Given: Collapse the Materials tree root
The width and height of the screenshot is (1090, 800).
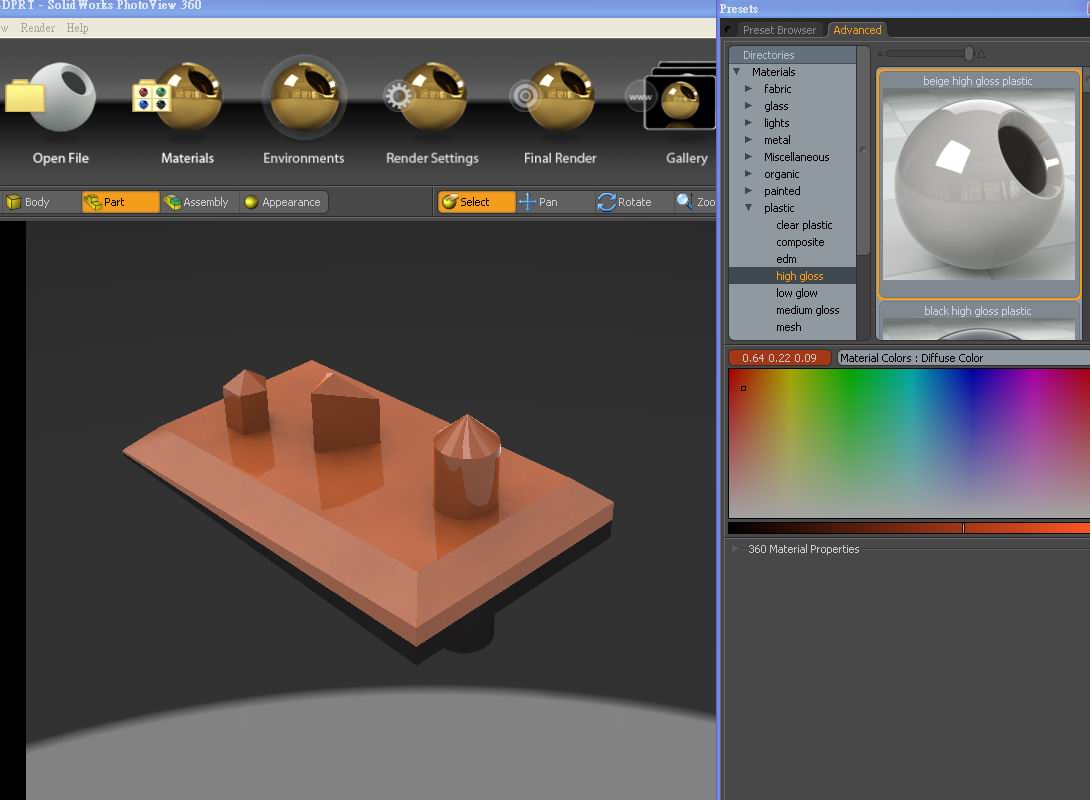Looking at the screenshot, I should pyautogui.click(x=737, y=72).
